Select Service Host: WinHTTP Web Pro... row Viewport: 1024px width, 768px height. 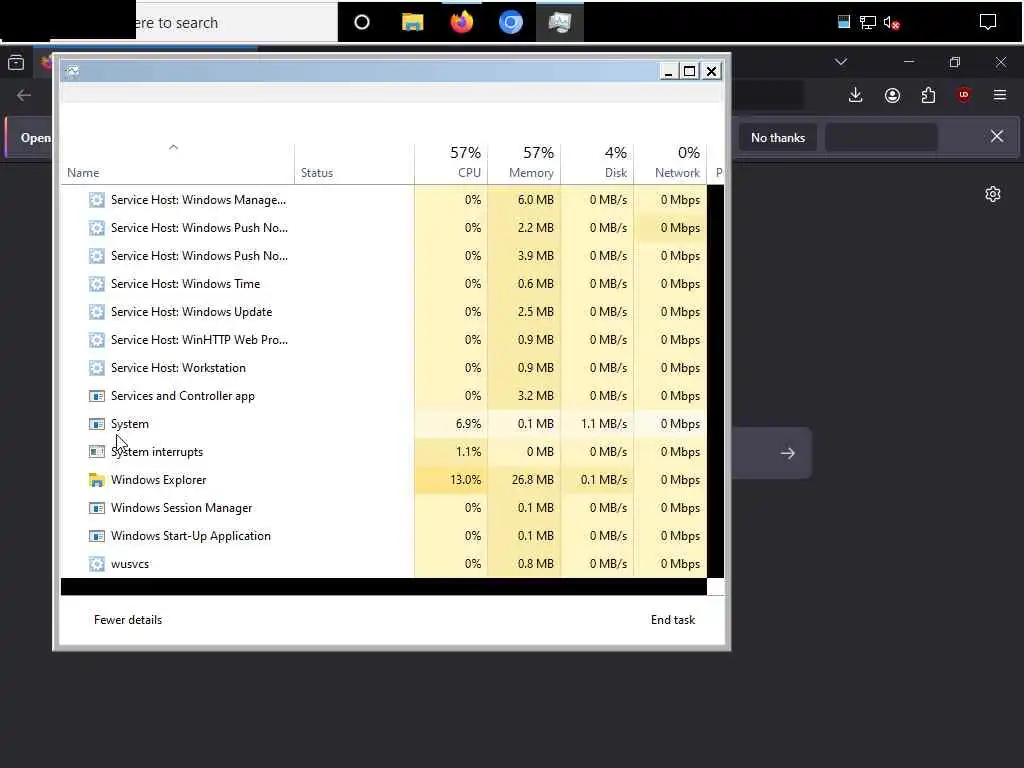point(384,340)
